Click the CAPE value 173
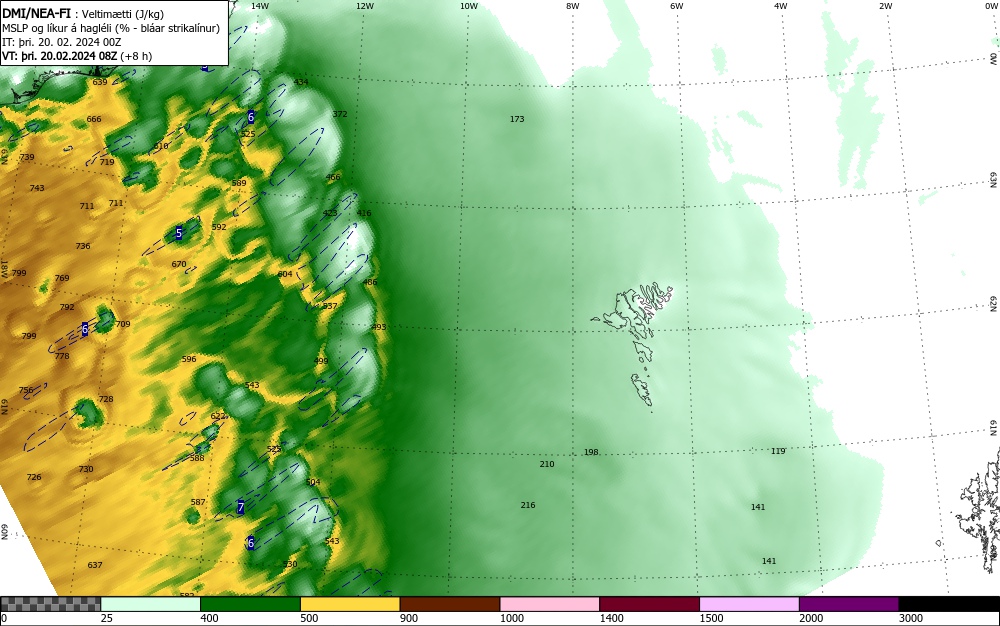 coord(517,119)
